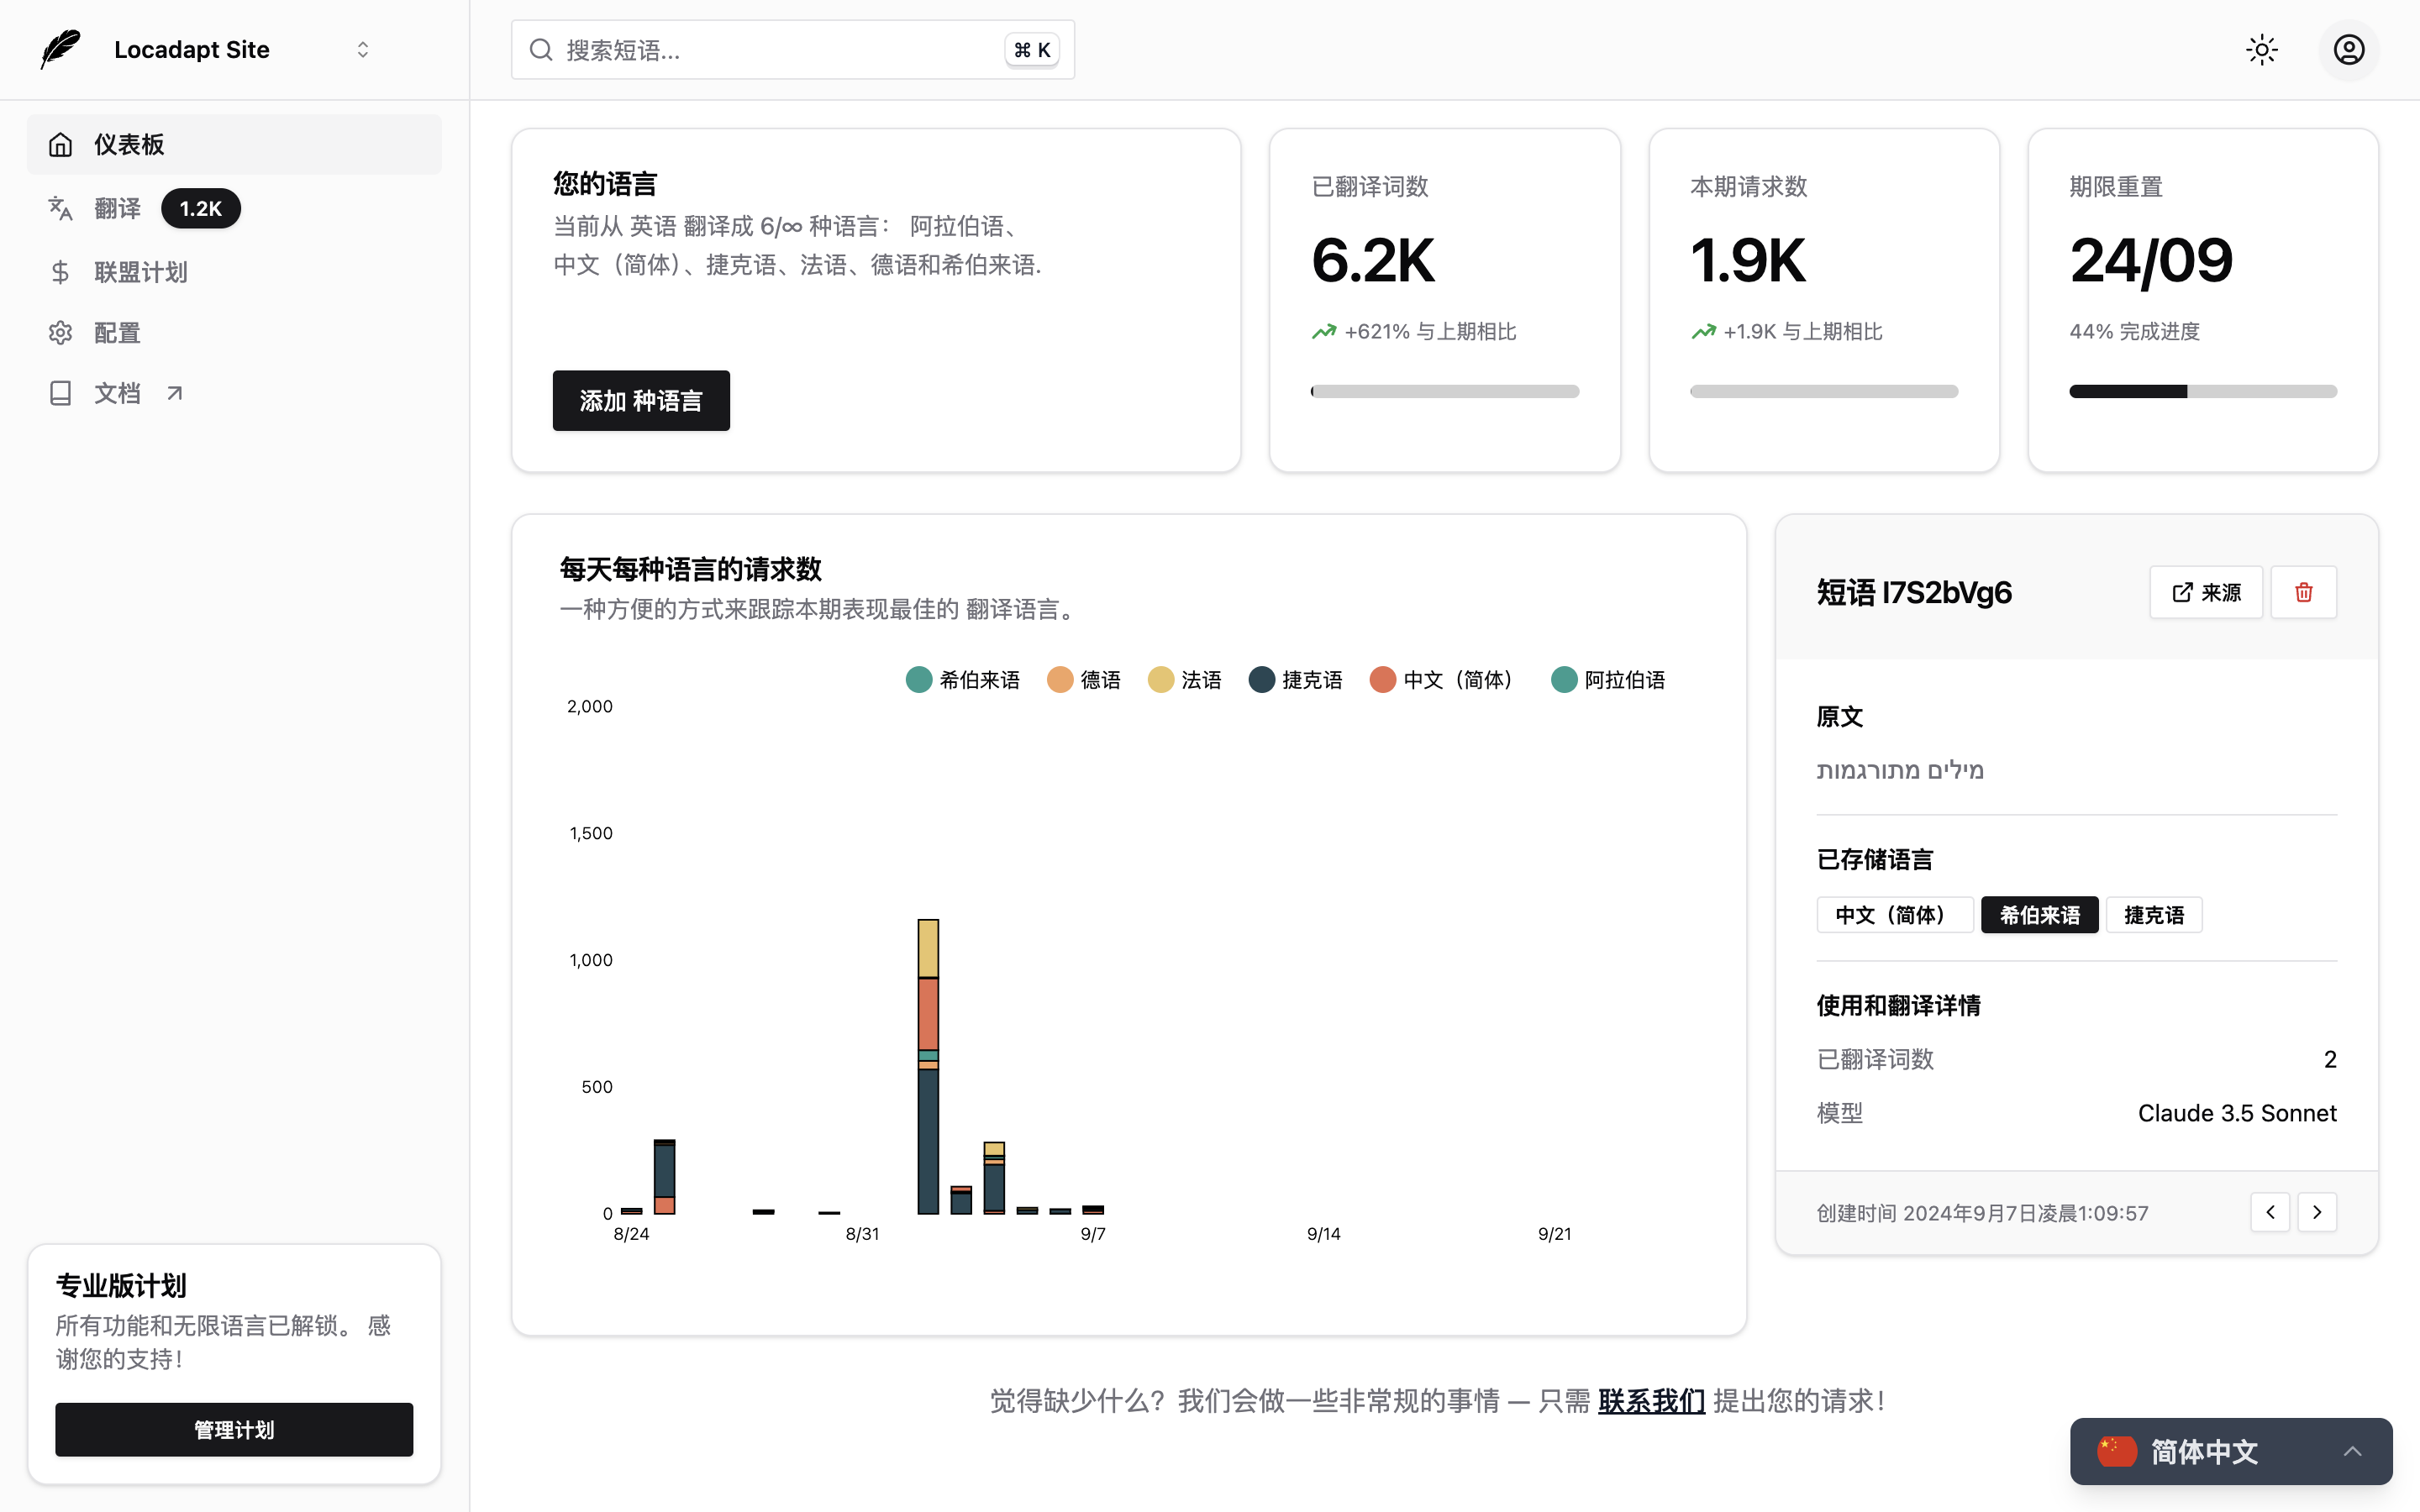Expand the Locadapt Site project switcher
This screenshot has width=2420, height=1512.
(x=362, y=50)
